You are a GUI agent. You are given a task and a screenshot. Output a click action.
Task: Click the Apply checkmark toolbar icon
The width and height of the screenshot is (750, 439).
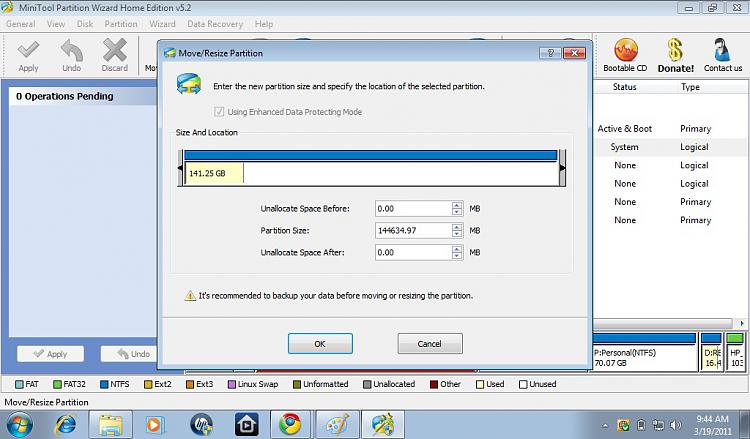[x=28, y=50]
